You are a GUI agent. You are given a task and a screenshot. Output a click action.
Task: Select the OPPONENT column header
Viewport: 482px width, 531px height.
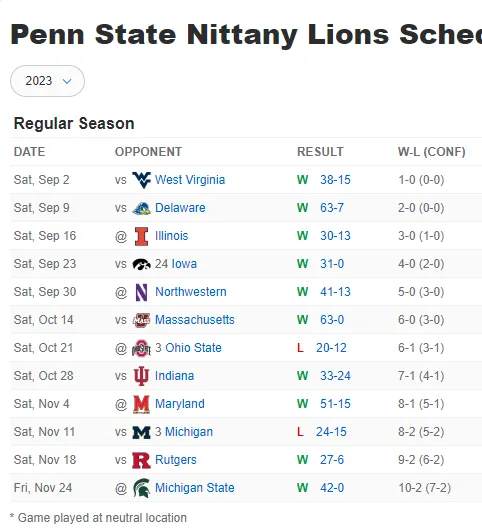(x=148, y=152)
